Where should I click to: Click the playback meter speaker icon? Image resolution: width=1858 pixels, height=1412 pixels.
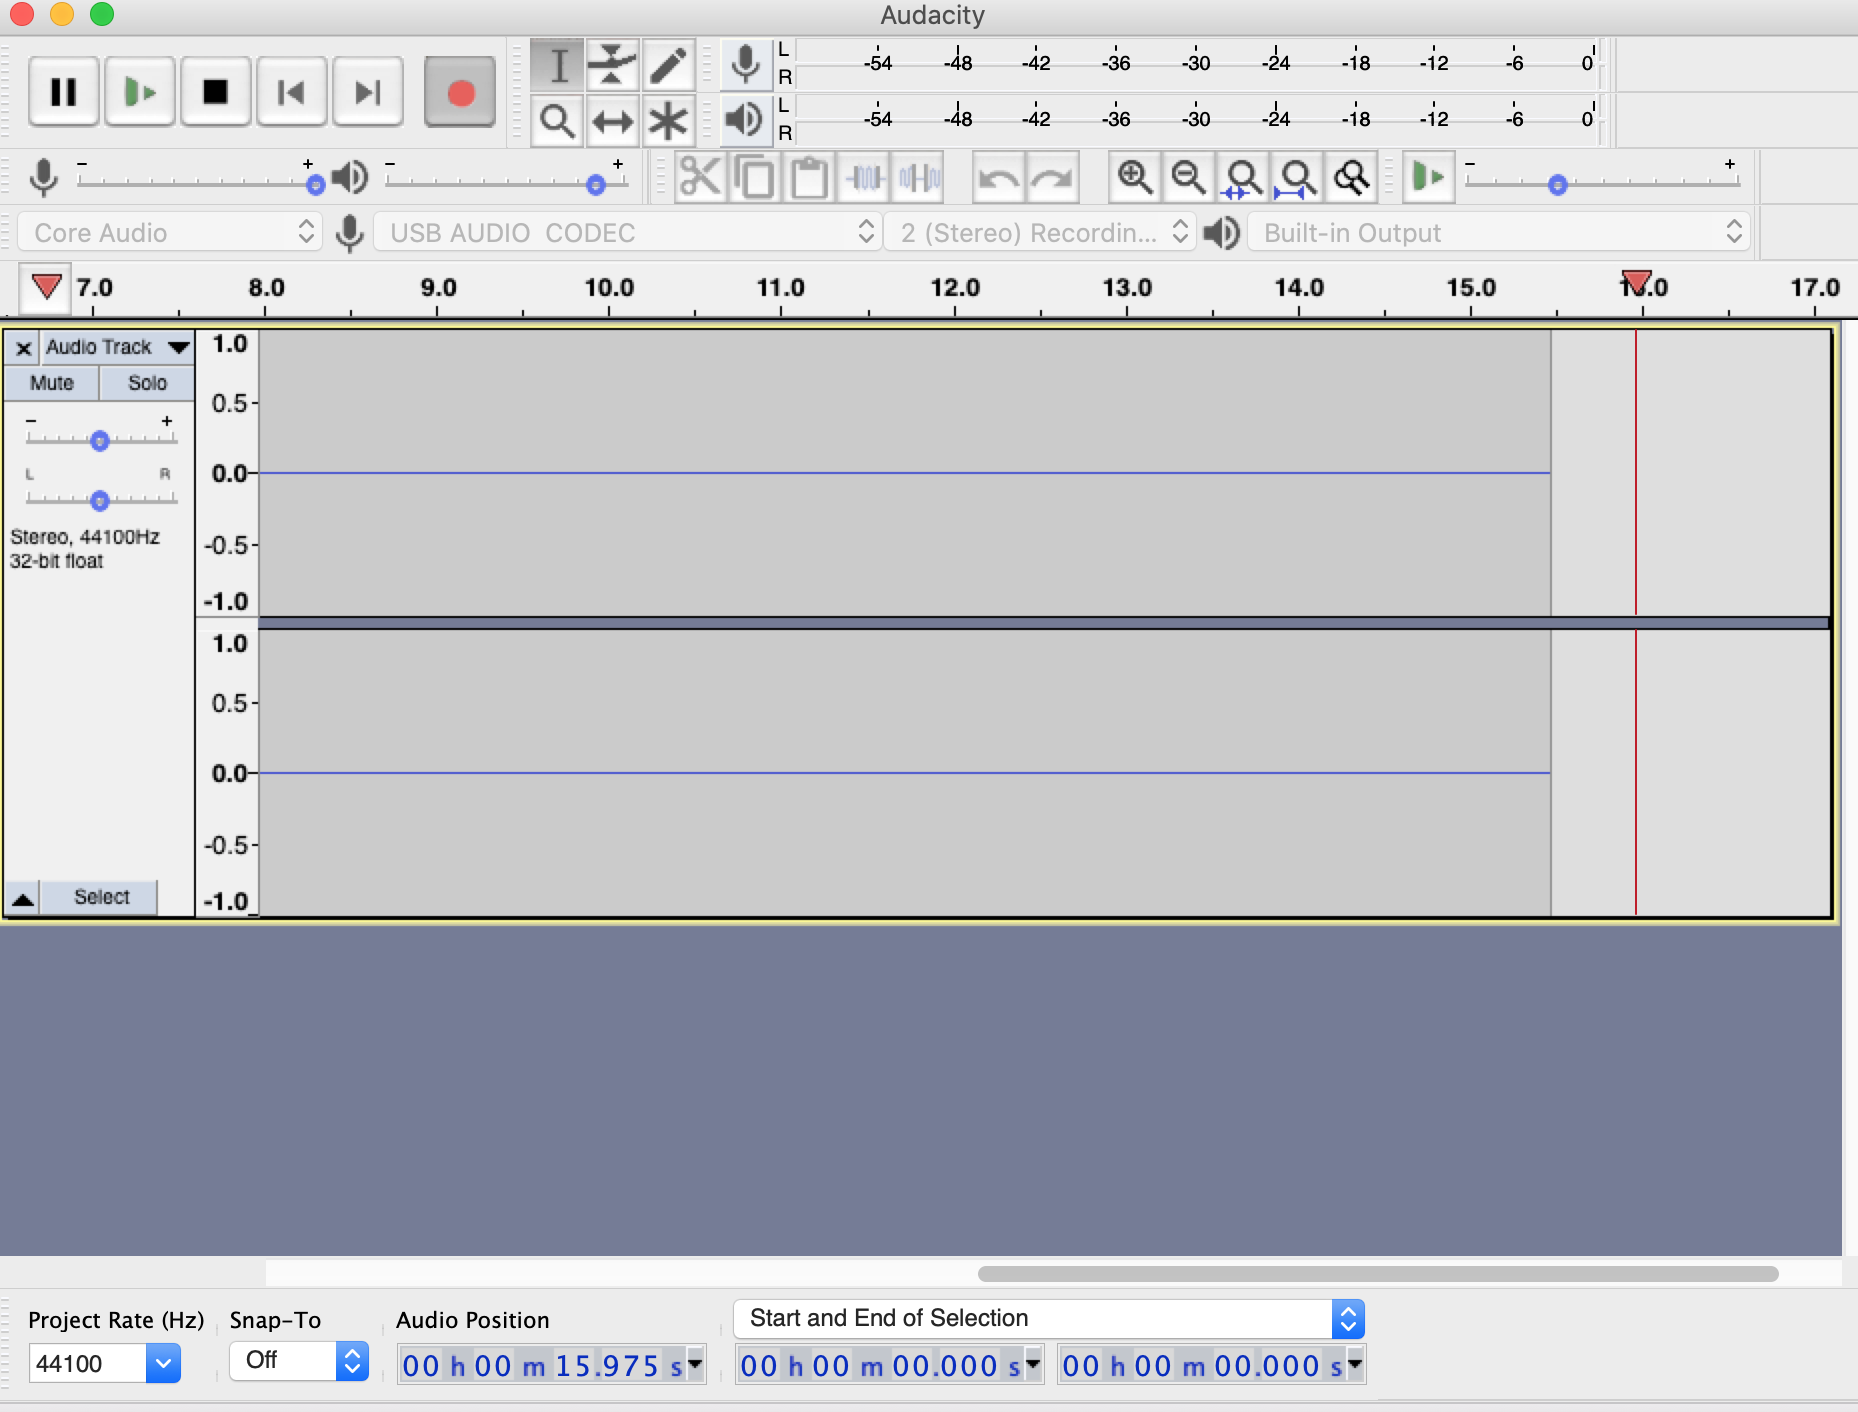click(x=745, y=120)
